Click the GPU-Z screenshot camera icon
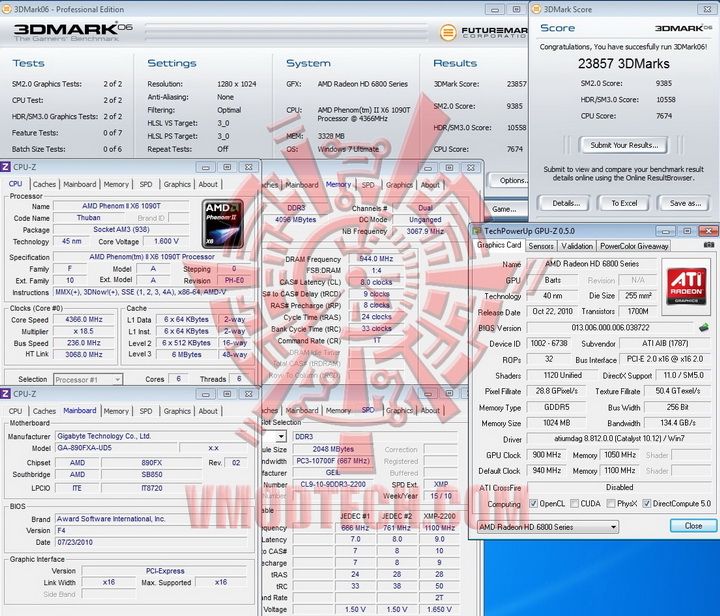The height and width of the screenshot is (616, 720). click(709, 245)
